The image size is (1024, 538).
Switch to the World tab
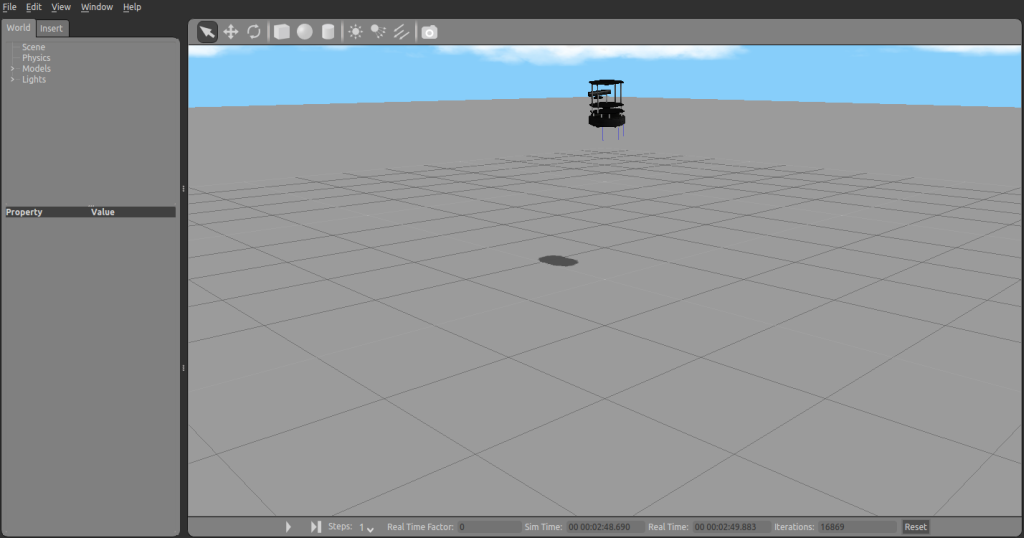coord(18,27)
